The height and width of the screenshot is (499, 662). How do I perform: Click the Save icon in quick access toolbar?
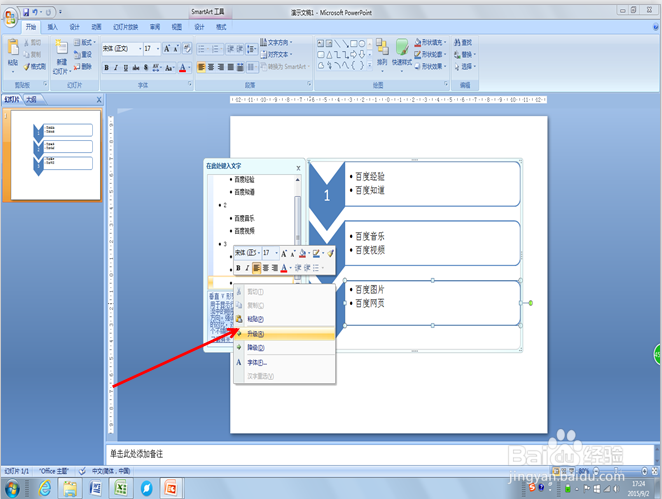pyautogui.click(x=26, y=12)
